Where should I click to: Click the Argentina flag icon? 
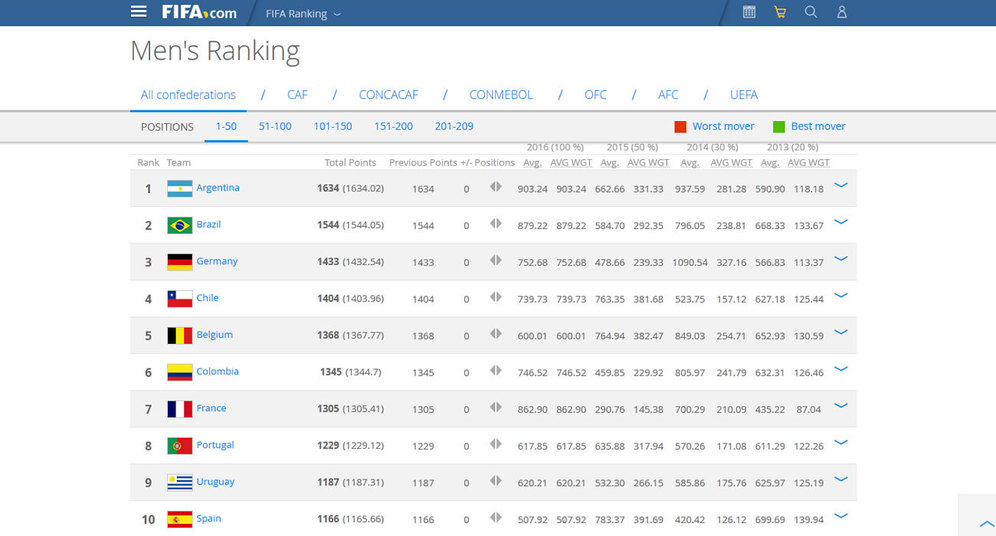click(179, 188)
